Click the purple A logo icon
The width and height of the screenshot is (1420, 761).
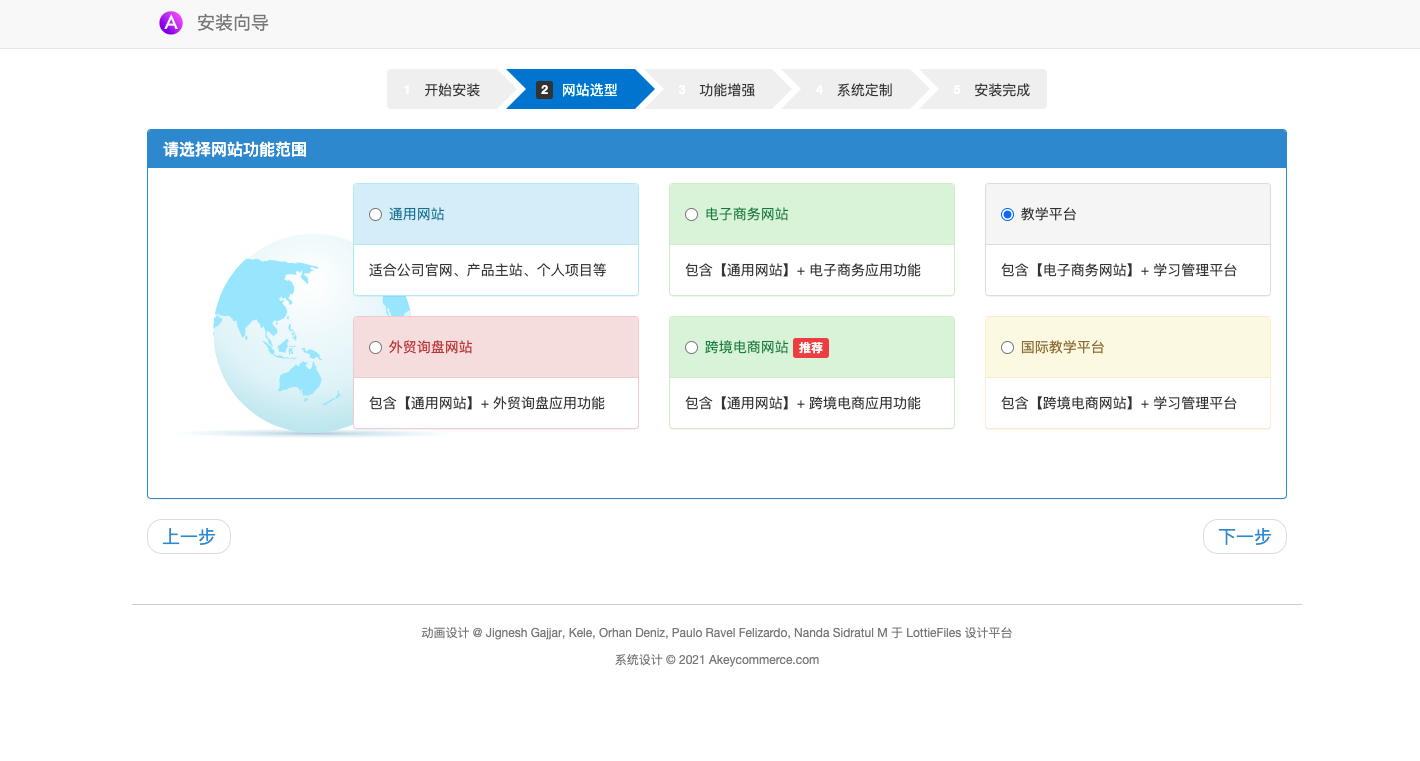pos(171,22)
